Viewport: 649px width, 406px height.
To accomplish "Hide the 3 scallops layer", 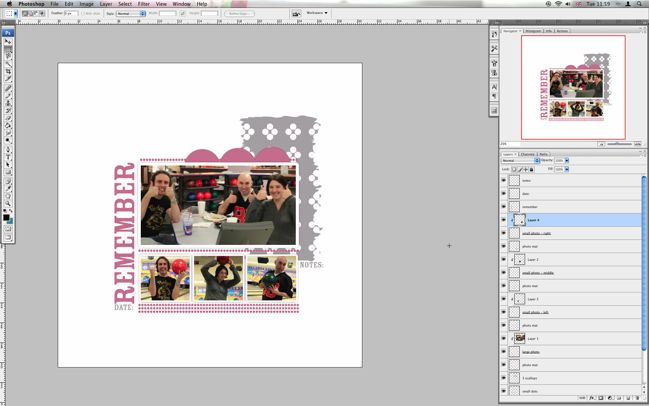I will pos(504,378).
